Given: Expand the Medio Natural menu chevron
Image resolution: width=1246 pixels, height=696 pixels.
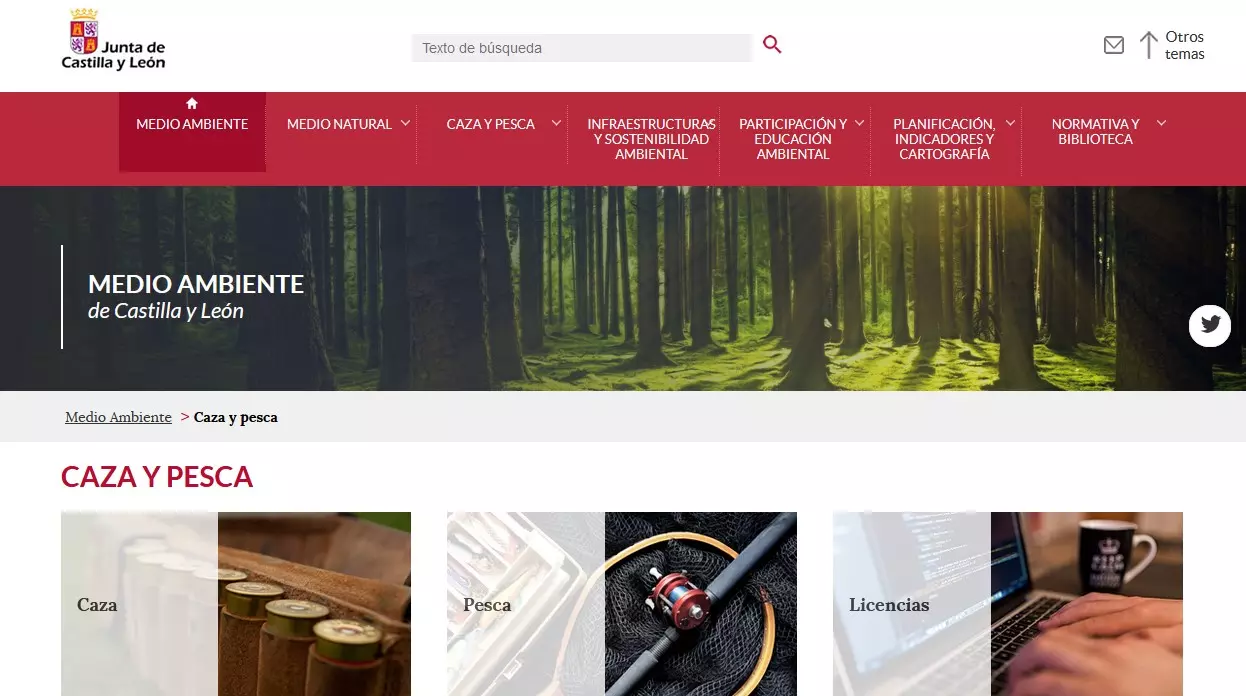Looking at the screenshot, I should pyautogui.click(x=405, y=123).
